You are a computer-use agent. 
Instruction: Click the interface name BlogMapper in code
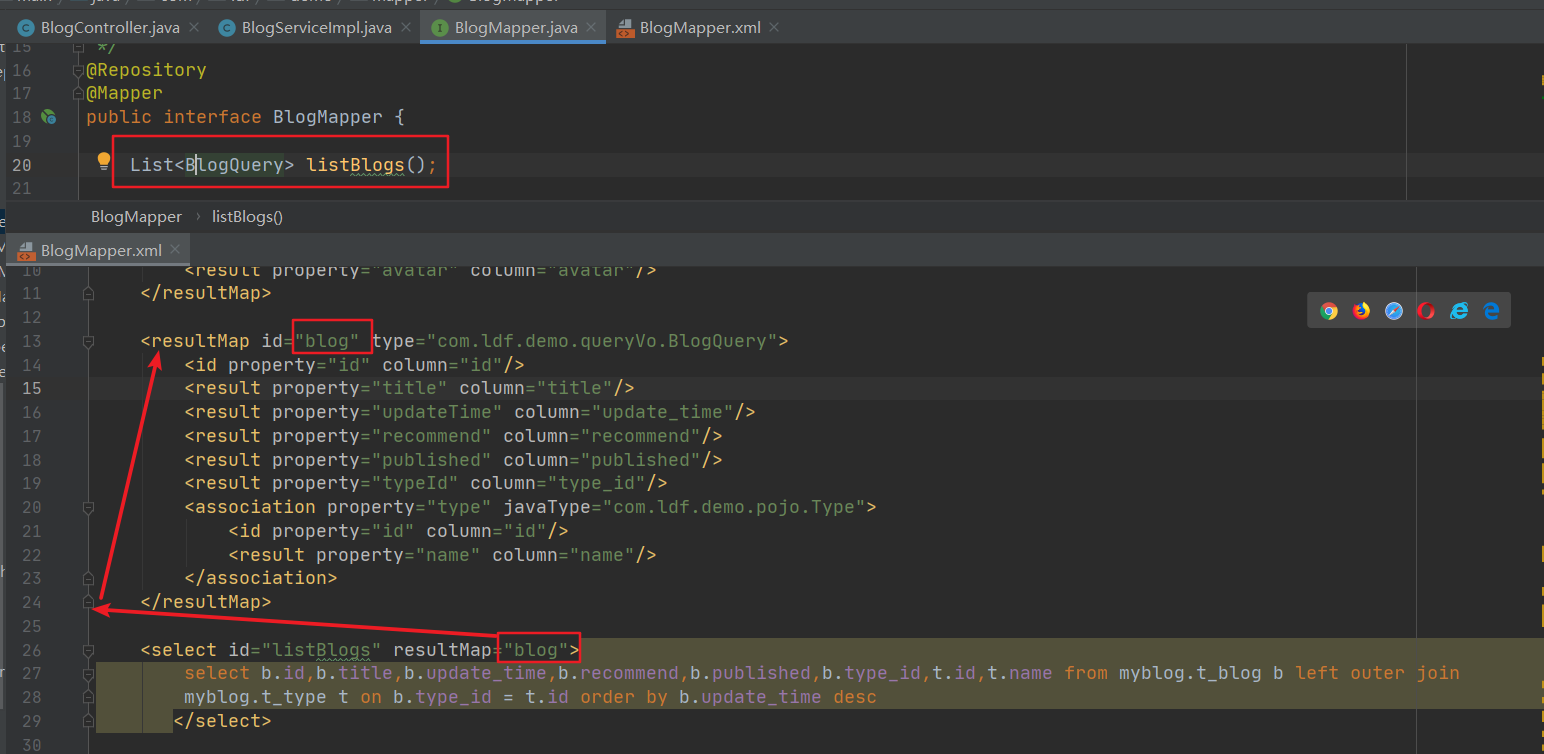(328, 117)
